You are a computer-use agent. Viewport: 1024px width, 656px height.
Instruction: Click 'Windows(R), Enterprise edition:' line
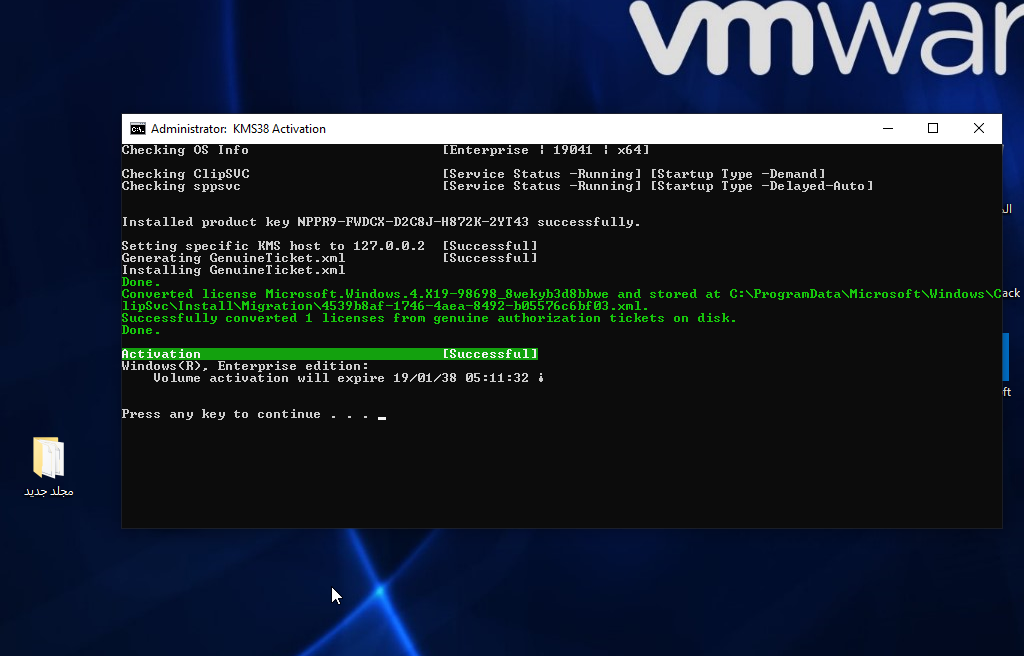(x=245, y=366)
